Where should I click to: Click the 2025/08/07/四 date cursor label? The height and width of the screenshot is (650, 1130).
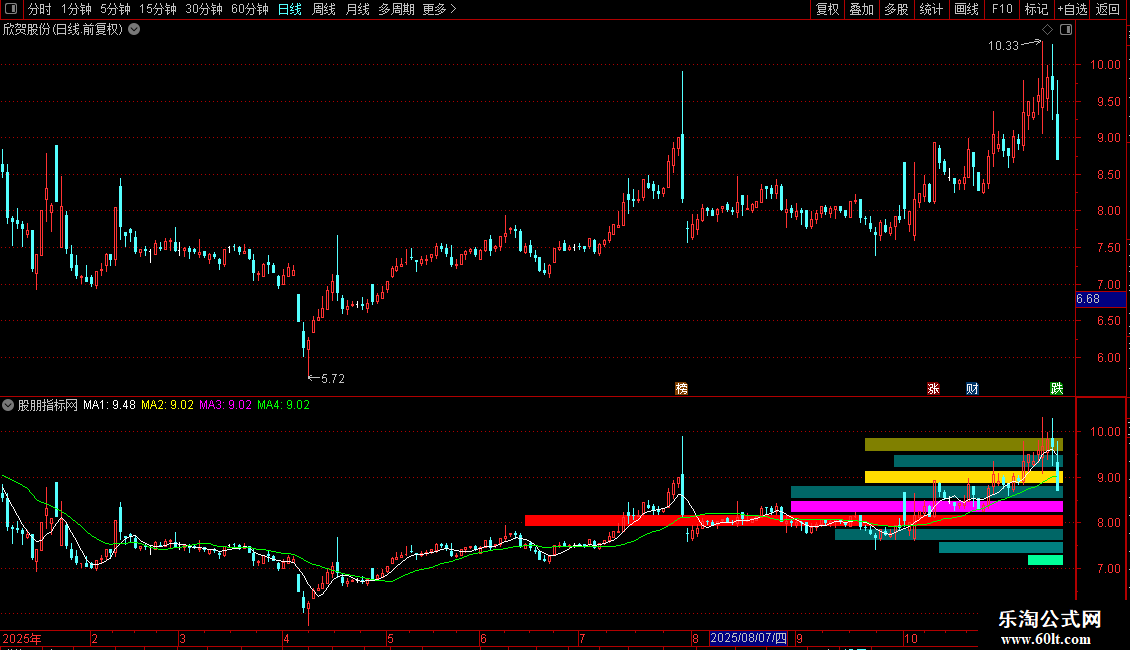pos(748,638)
